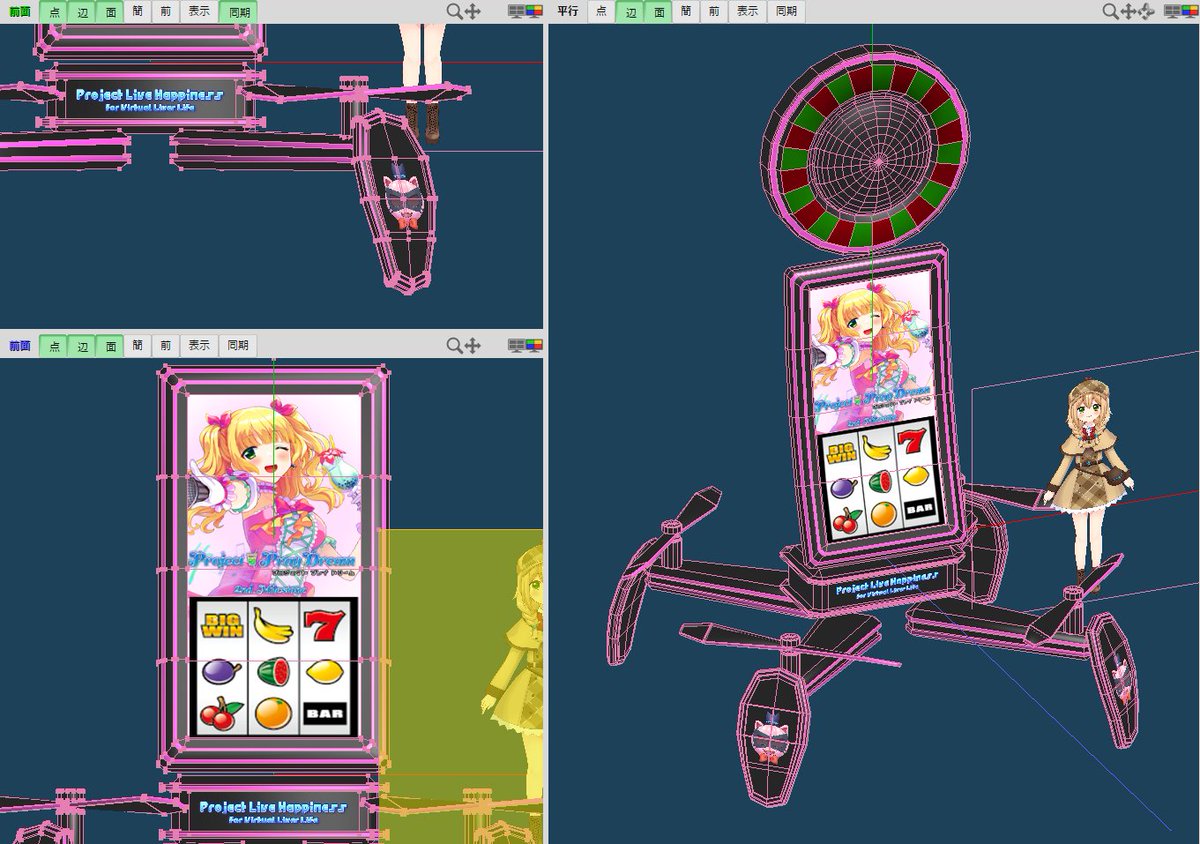
Task: Click the colored monitor icon in bottom-left viewport
Action: (534, 345)
